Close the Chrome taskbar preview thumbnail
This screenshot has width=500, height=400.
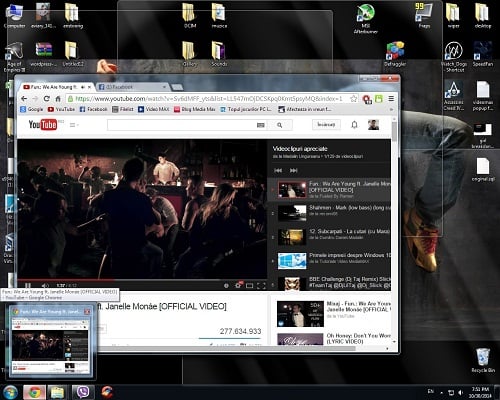[x=87, y=312]
